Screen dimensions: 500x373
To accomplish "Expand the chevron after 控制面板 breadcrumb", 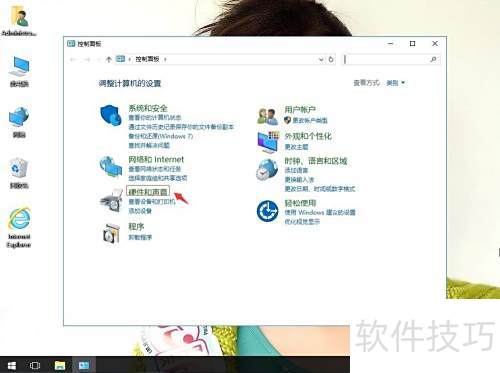I will [x=165, y=59].
